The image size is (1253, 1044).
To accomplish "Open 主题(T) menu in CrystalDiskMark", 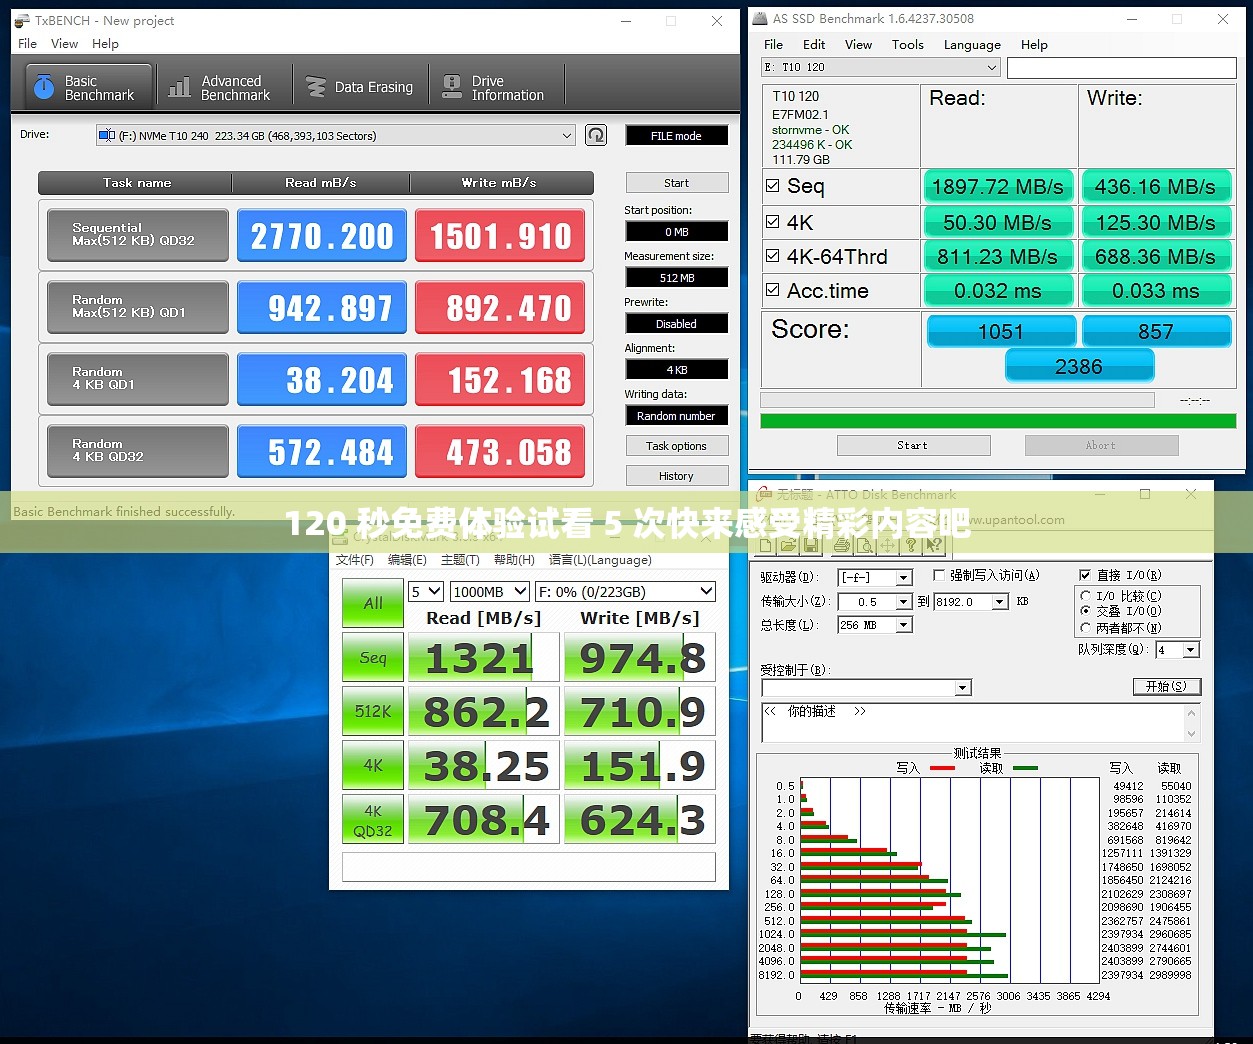I will 460,560.
